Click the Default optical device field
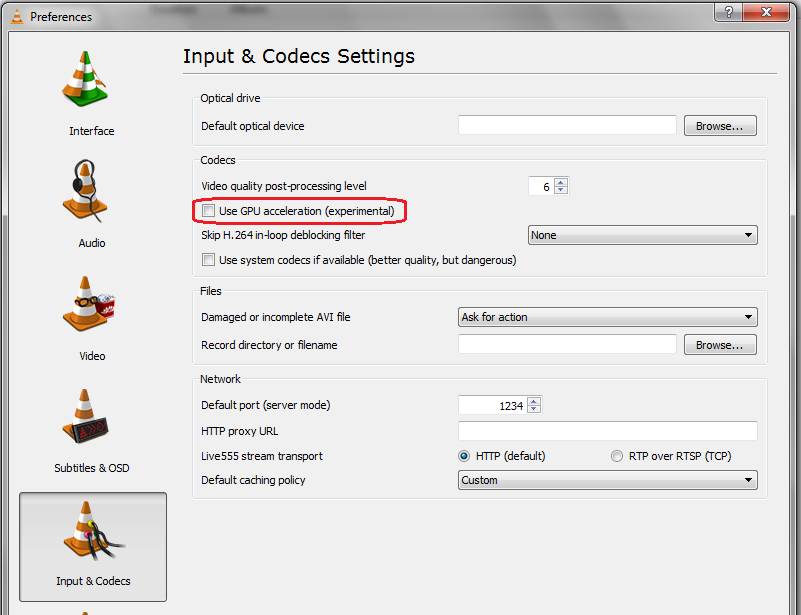This screenshot has width=801, height=615. (568, 126)
